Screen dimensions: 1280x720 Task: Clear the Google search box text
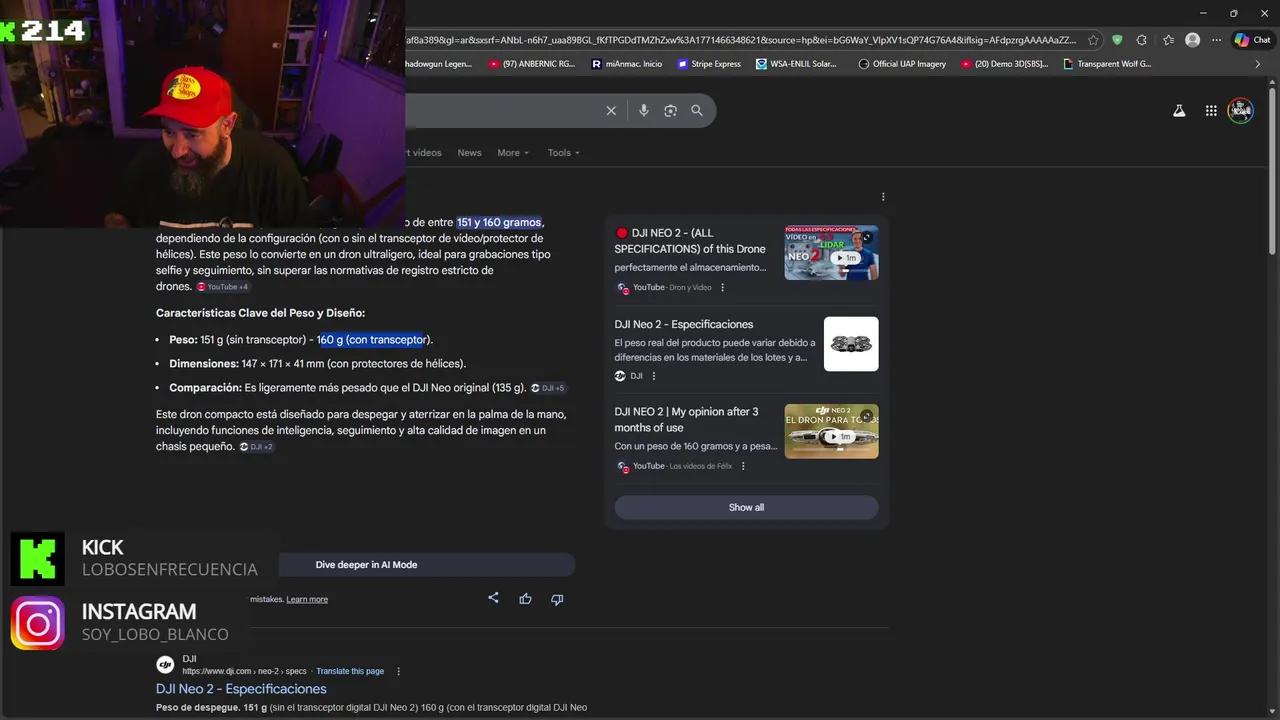[x=611, y=111]
